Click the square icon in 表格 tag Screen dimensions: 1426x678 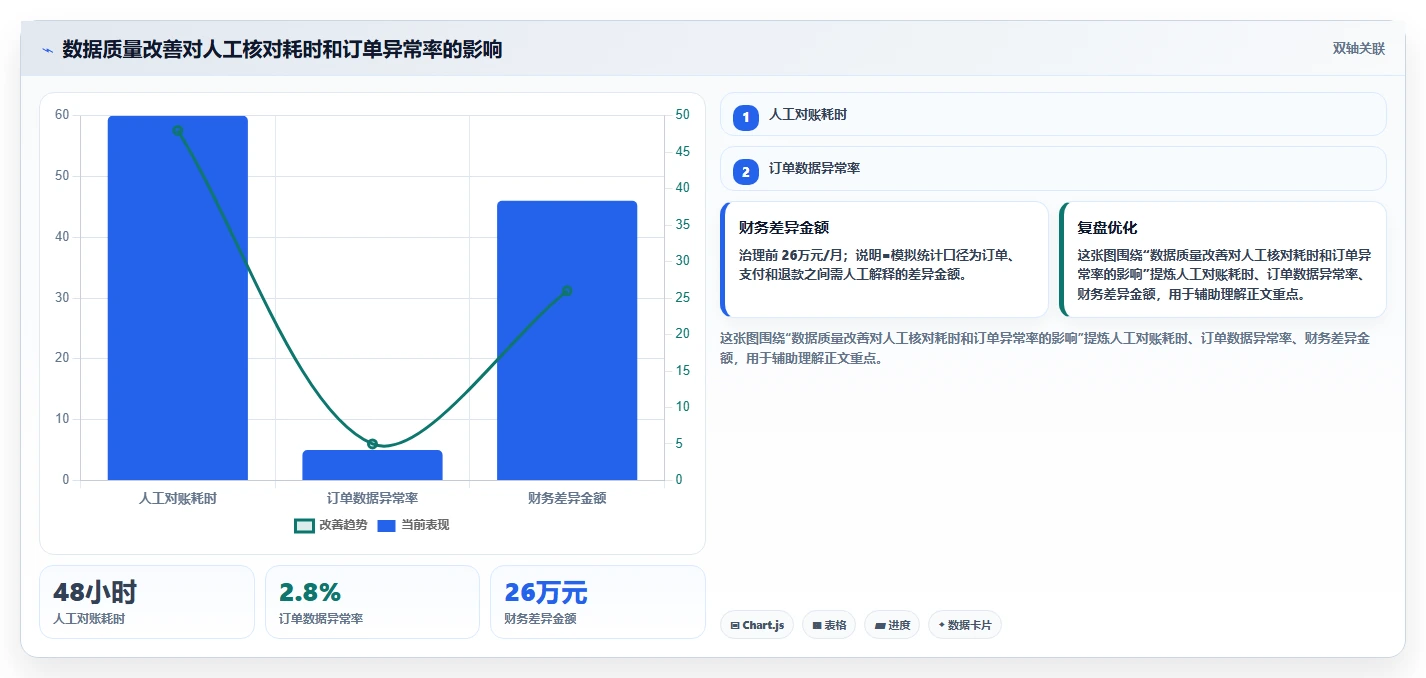pyautogui.click(x=817, y=625)
